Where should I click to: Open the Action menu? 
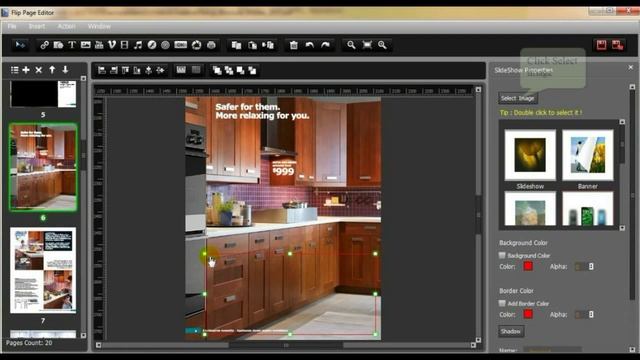coord(67,26)
